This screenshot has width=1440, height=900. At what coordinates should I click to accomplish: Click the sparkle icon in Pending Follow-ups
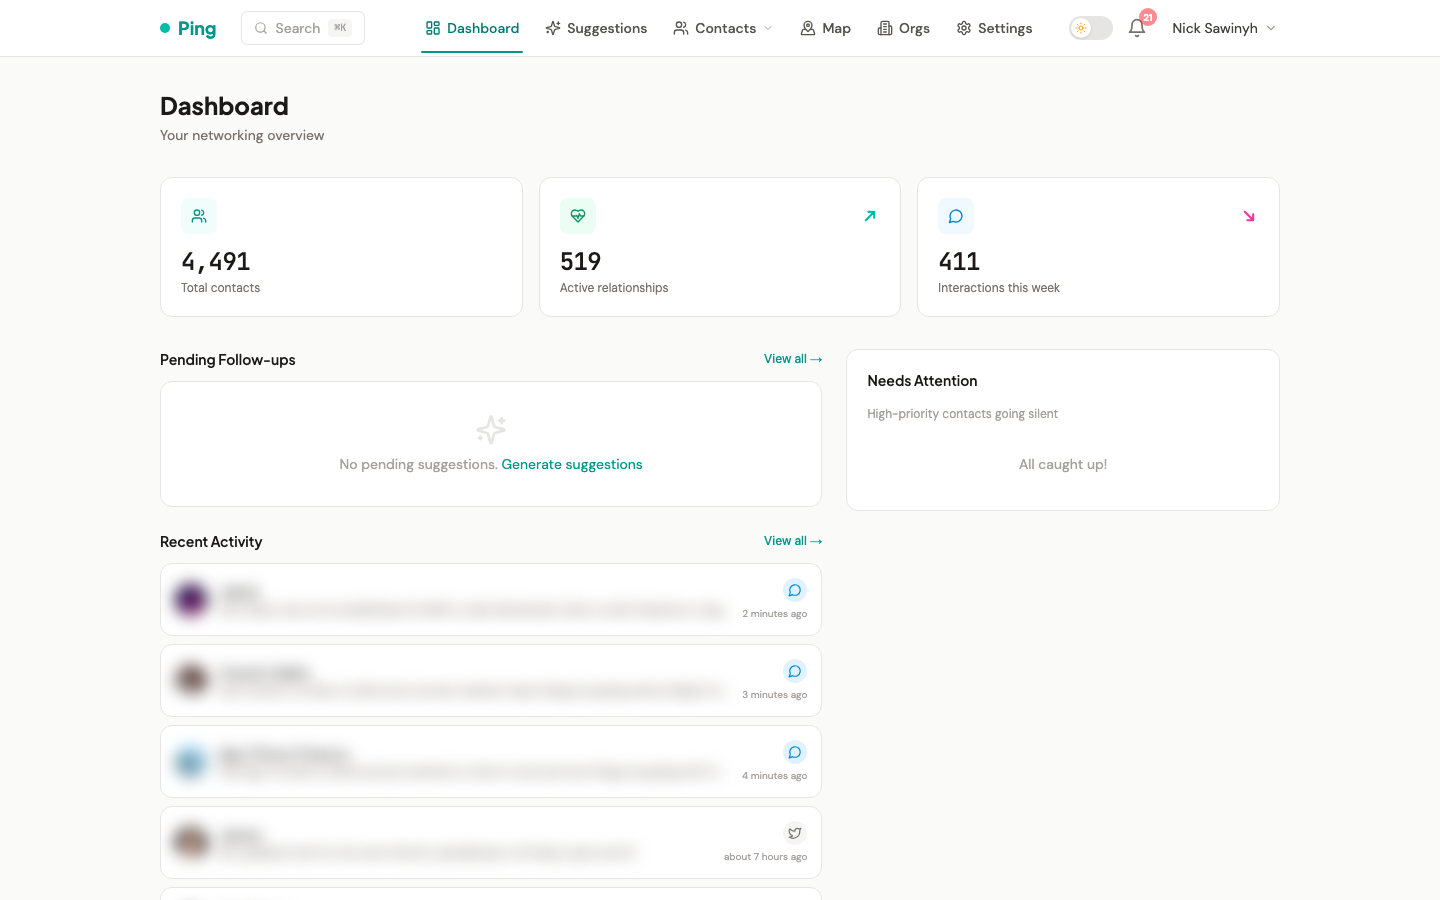491,430
